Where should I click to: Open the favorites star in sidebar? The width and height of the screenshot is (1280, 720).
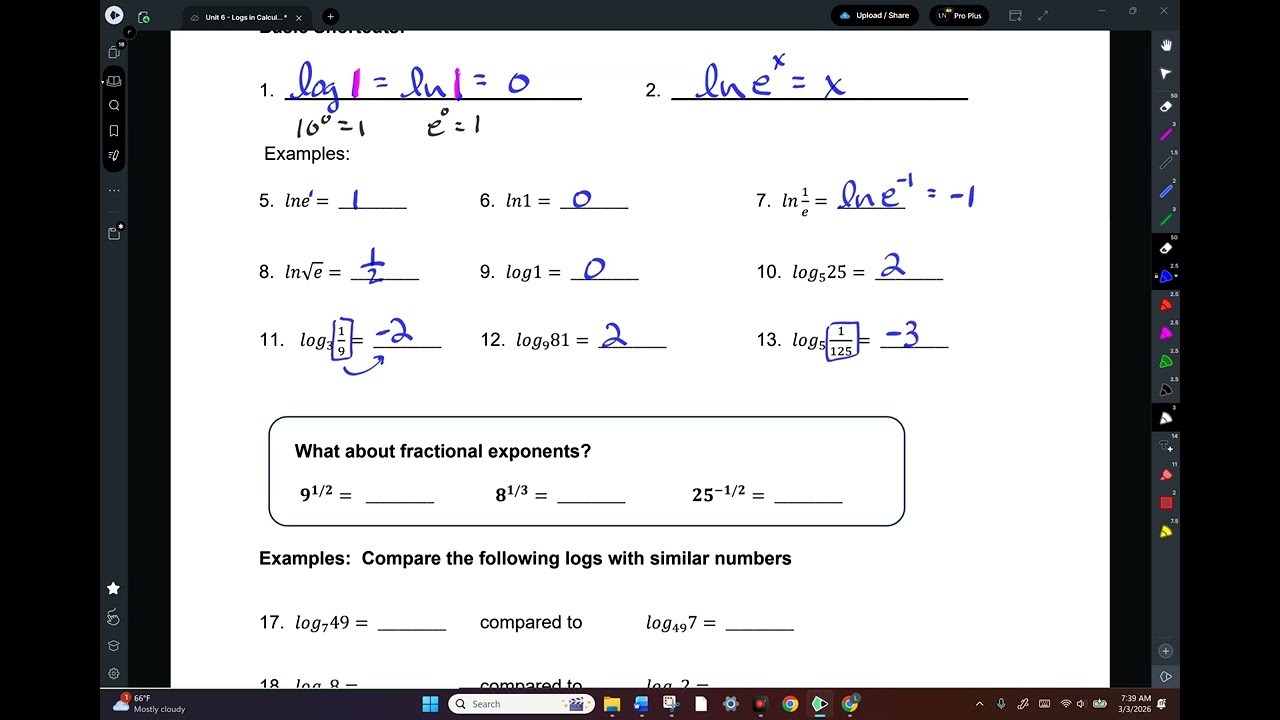[113, 588]
